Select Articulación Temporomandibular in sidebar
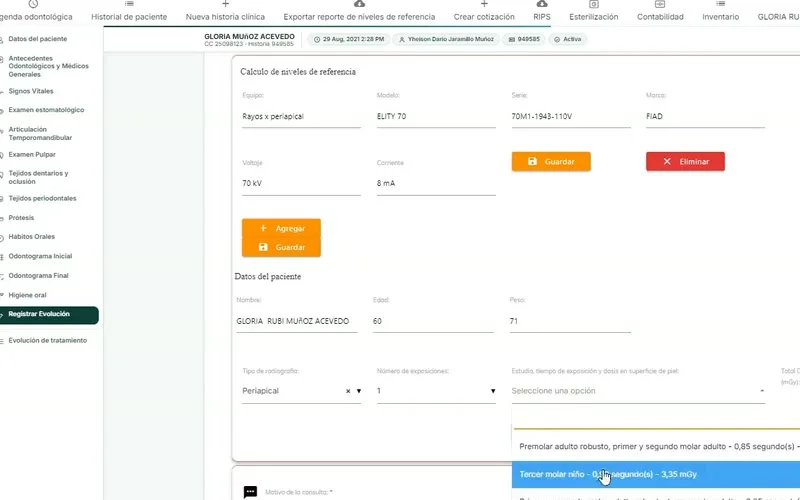 (40, 134)
